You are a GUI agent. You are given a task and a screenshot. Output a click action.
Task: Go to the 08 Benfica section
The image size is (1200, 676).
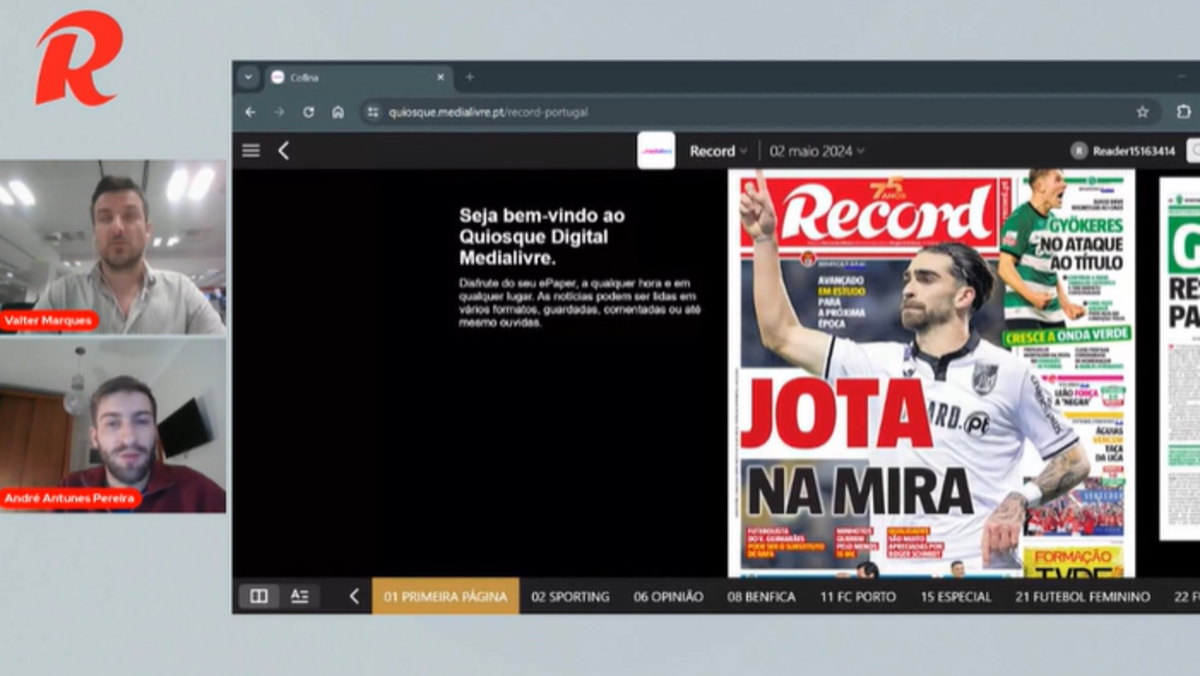pos(762,596)
